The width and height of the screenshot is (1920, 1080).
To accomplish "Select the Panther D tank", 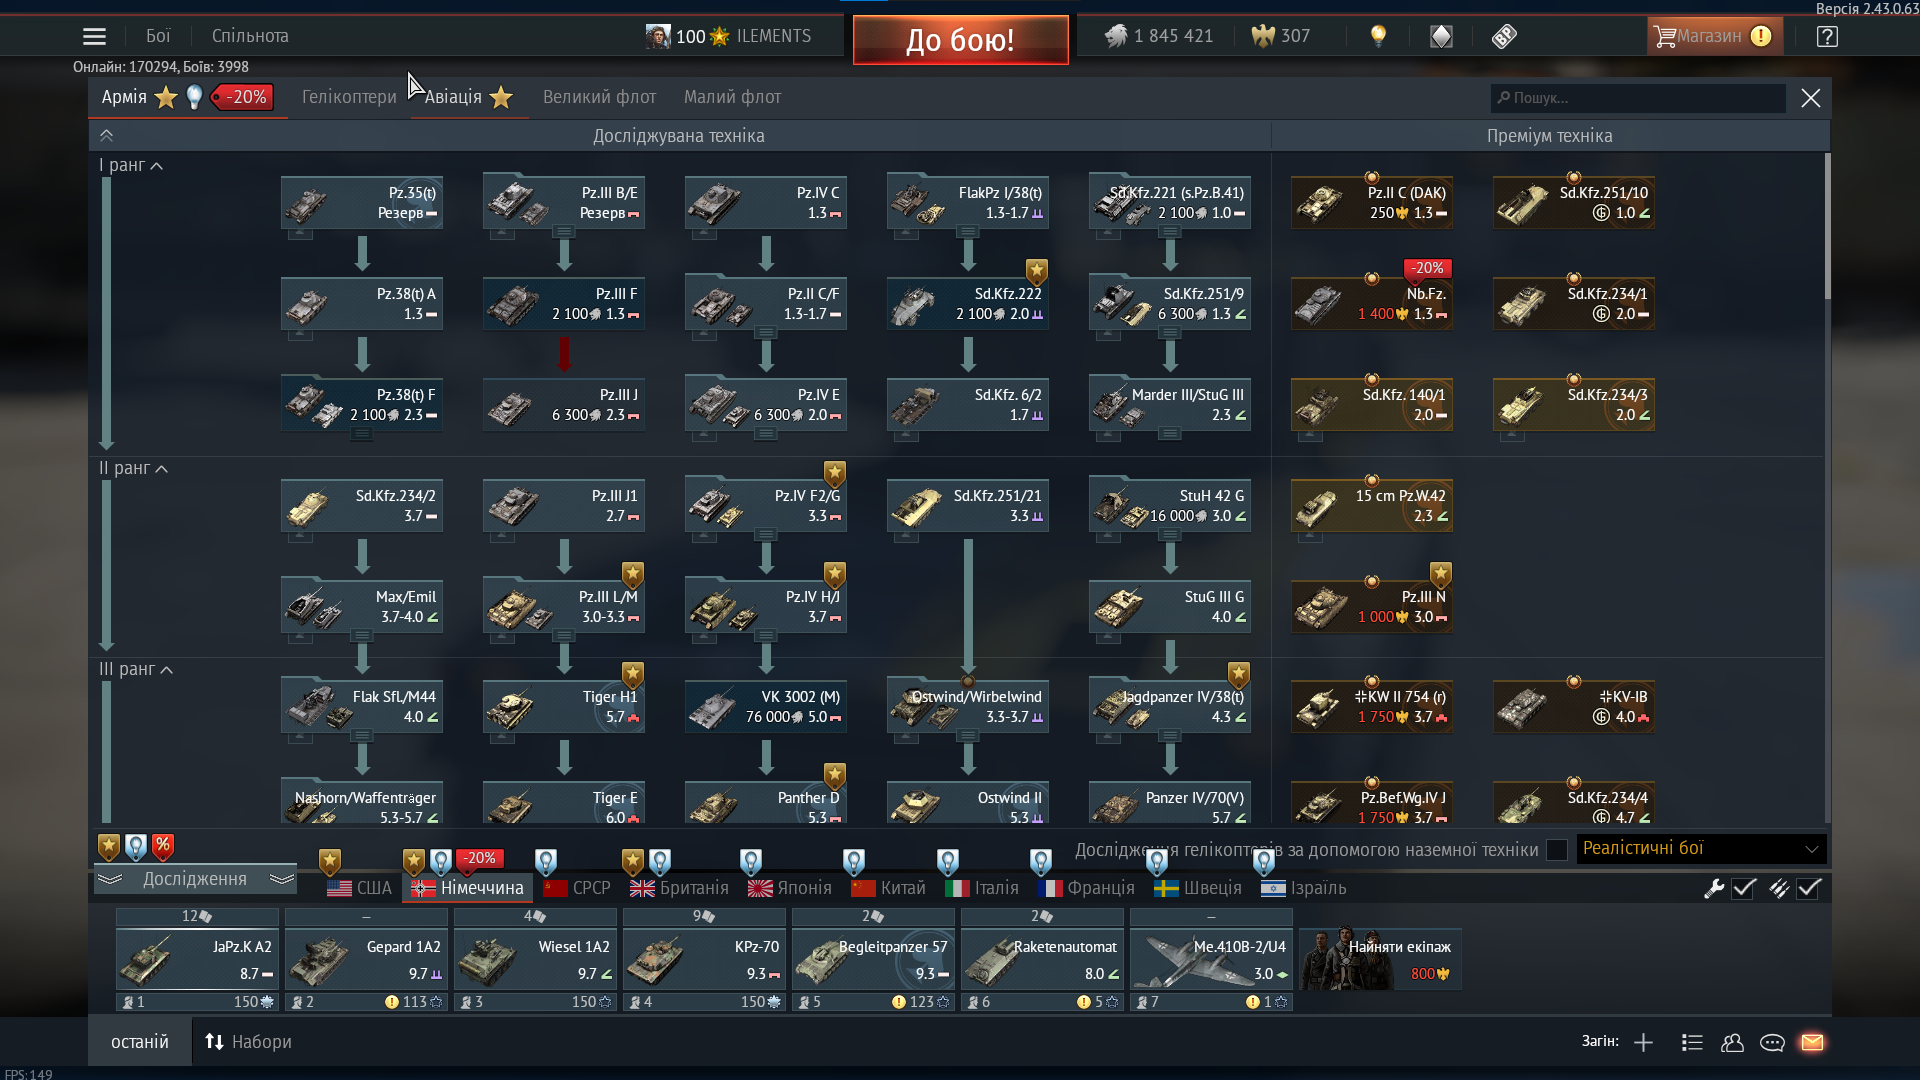I will coord(766,804).
